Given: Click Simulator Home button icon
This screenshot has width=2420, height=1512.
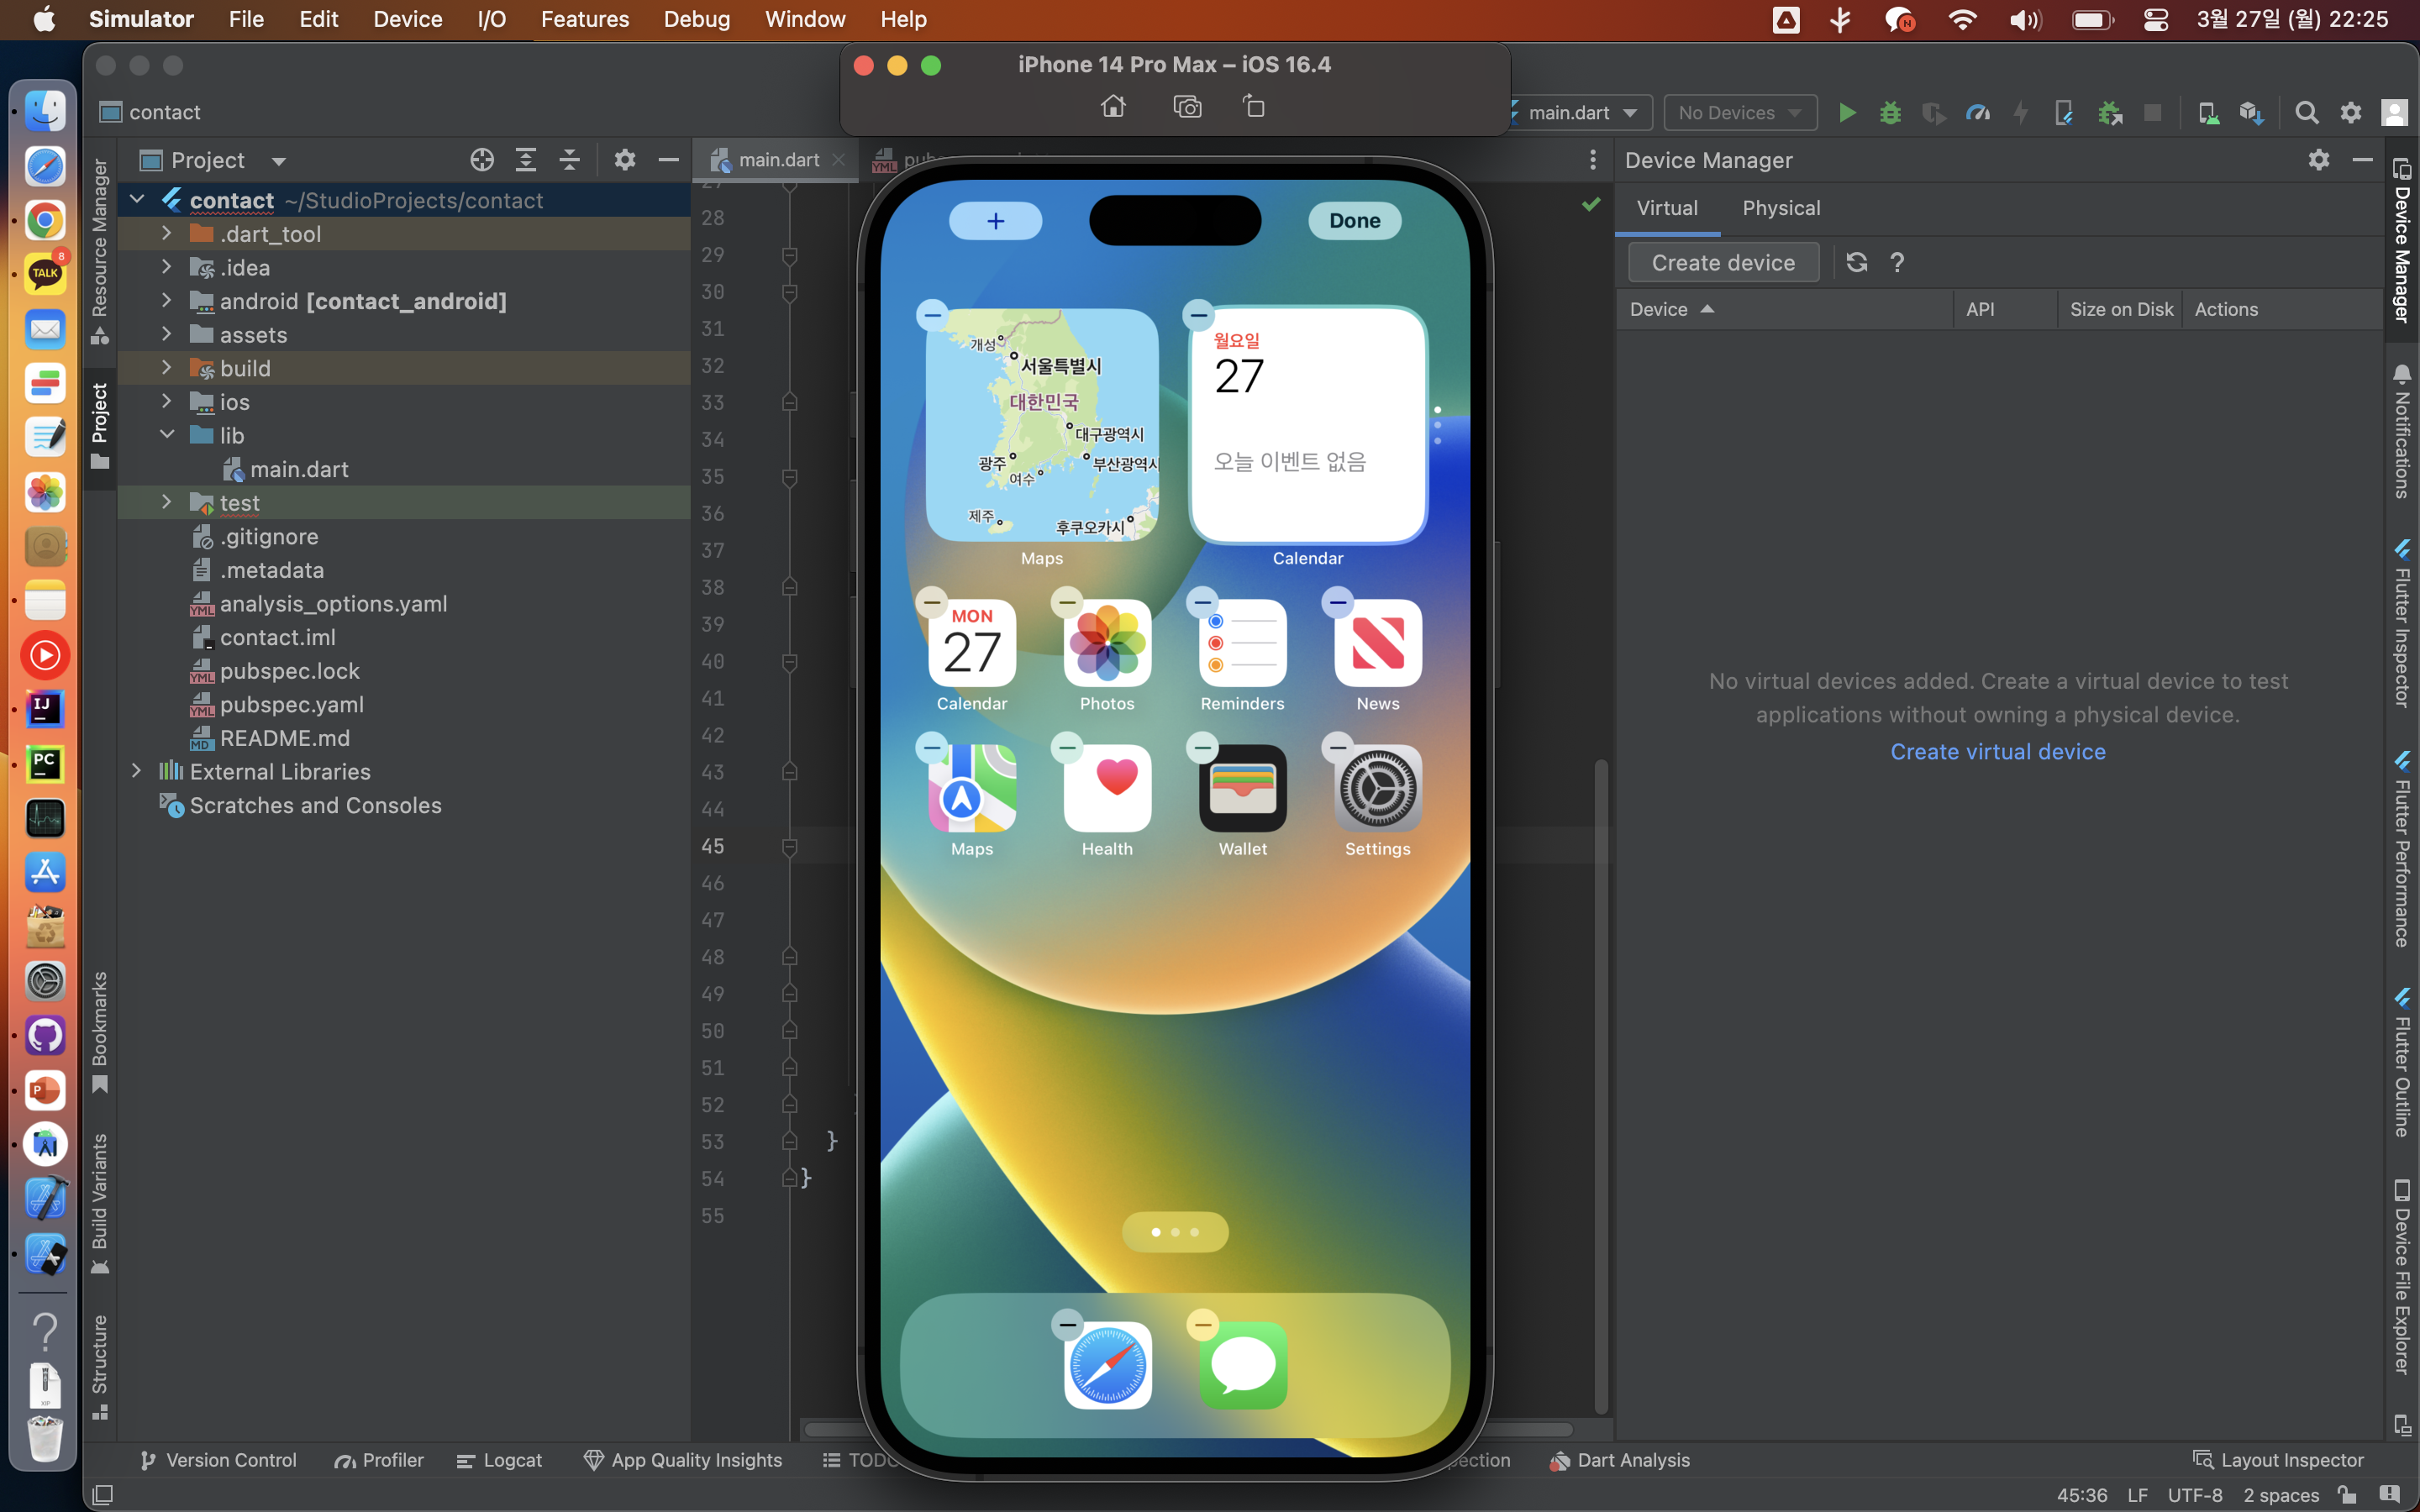Looking at the screenshot, I should click(x=1113, y=106).
